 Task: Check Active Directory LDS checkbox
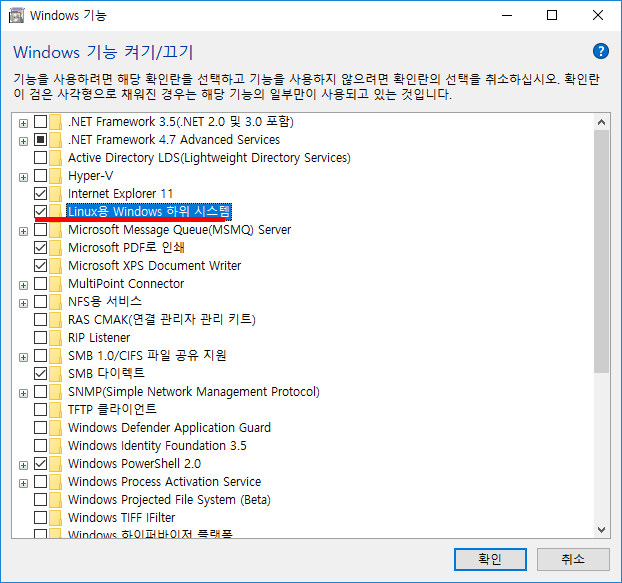40,157
